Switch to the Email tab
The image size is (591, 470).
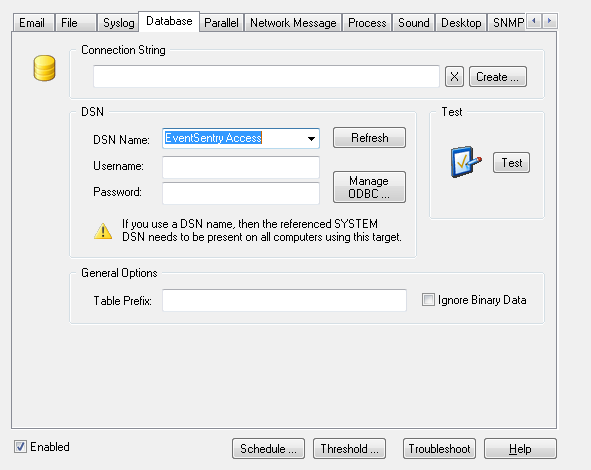coord(33,23)
